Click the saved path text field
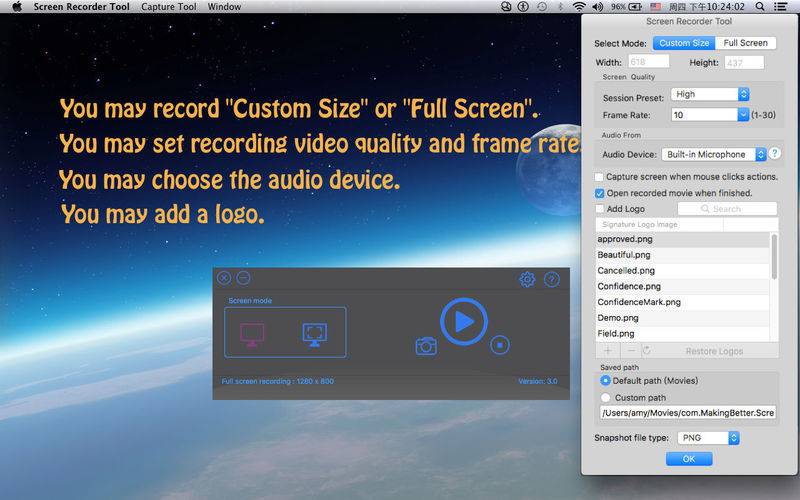Screen dimensions: 800x500 (688, 413)
